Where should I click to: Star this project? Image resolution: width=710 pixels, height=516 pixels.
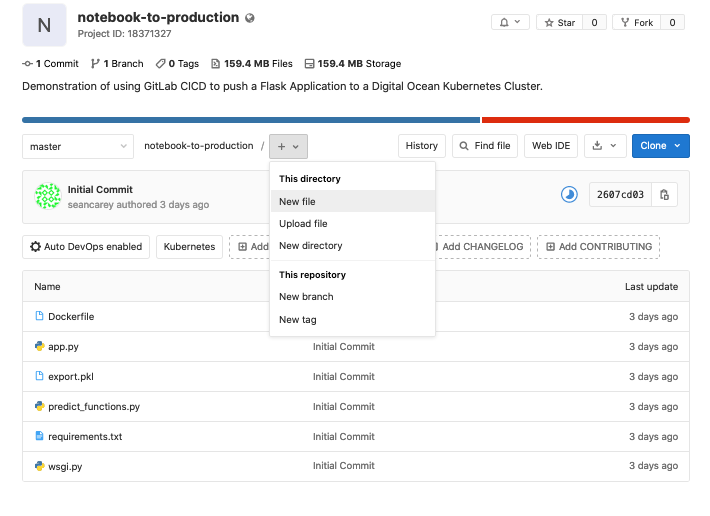560,22
